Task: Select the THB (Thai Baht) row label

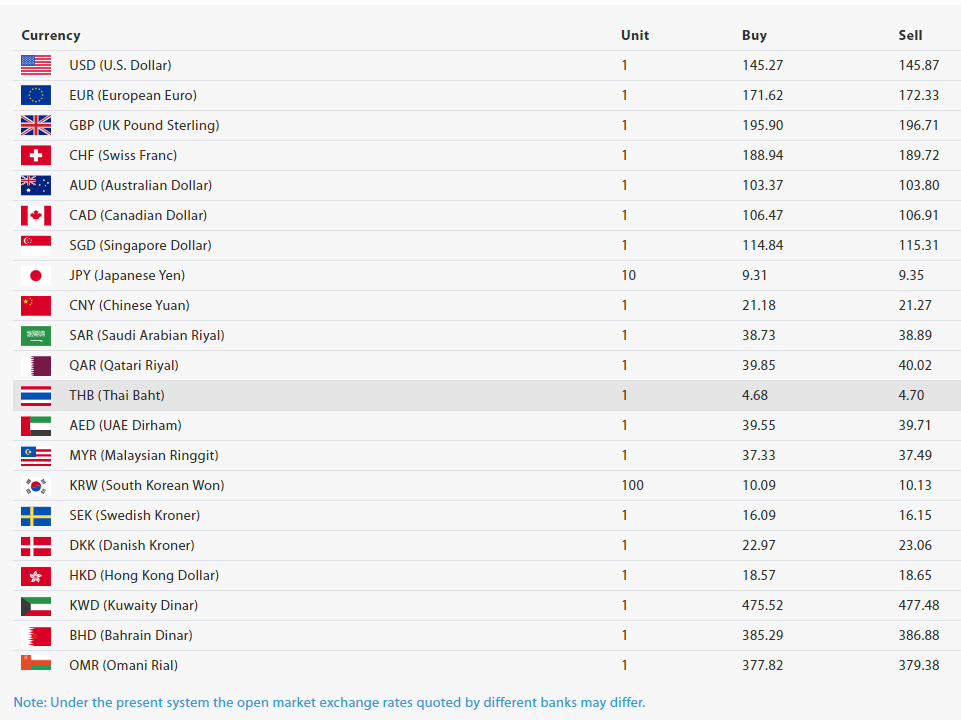Action: coord(117,395)
